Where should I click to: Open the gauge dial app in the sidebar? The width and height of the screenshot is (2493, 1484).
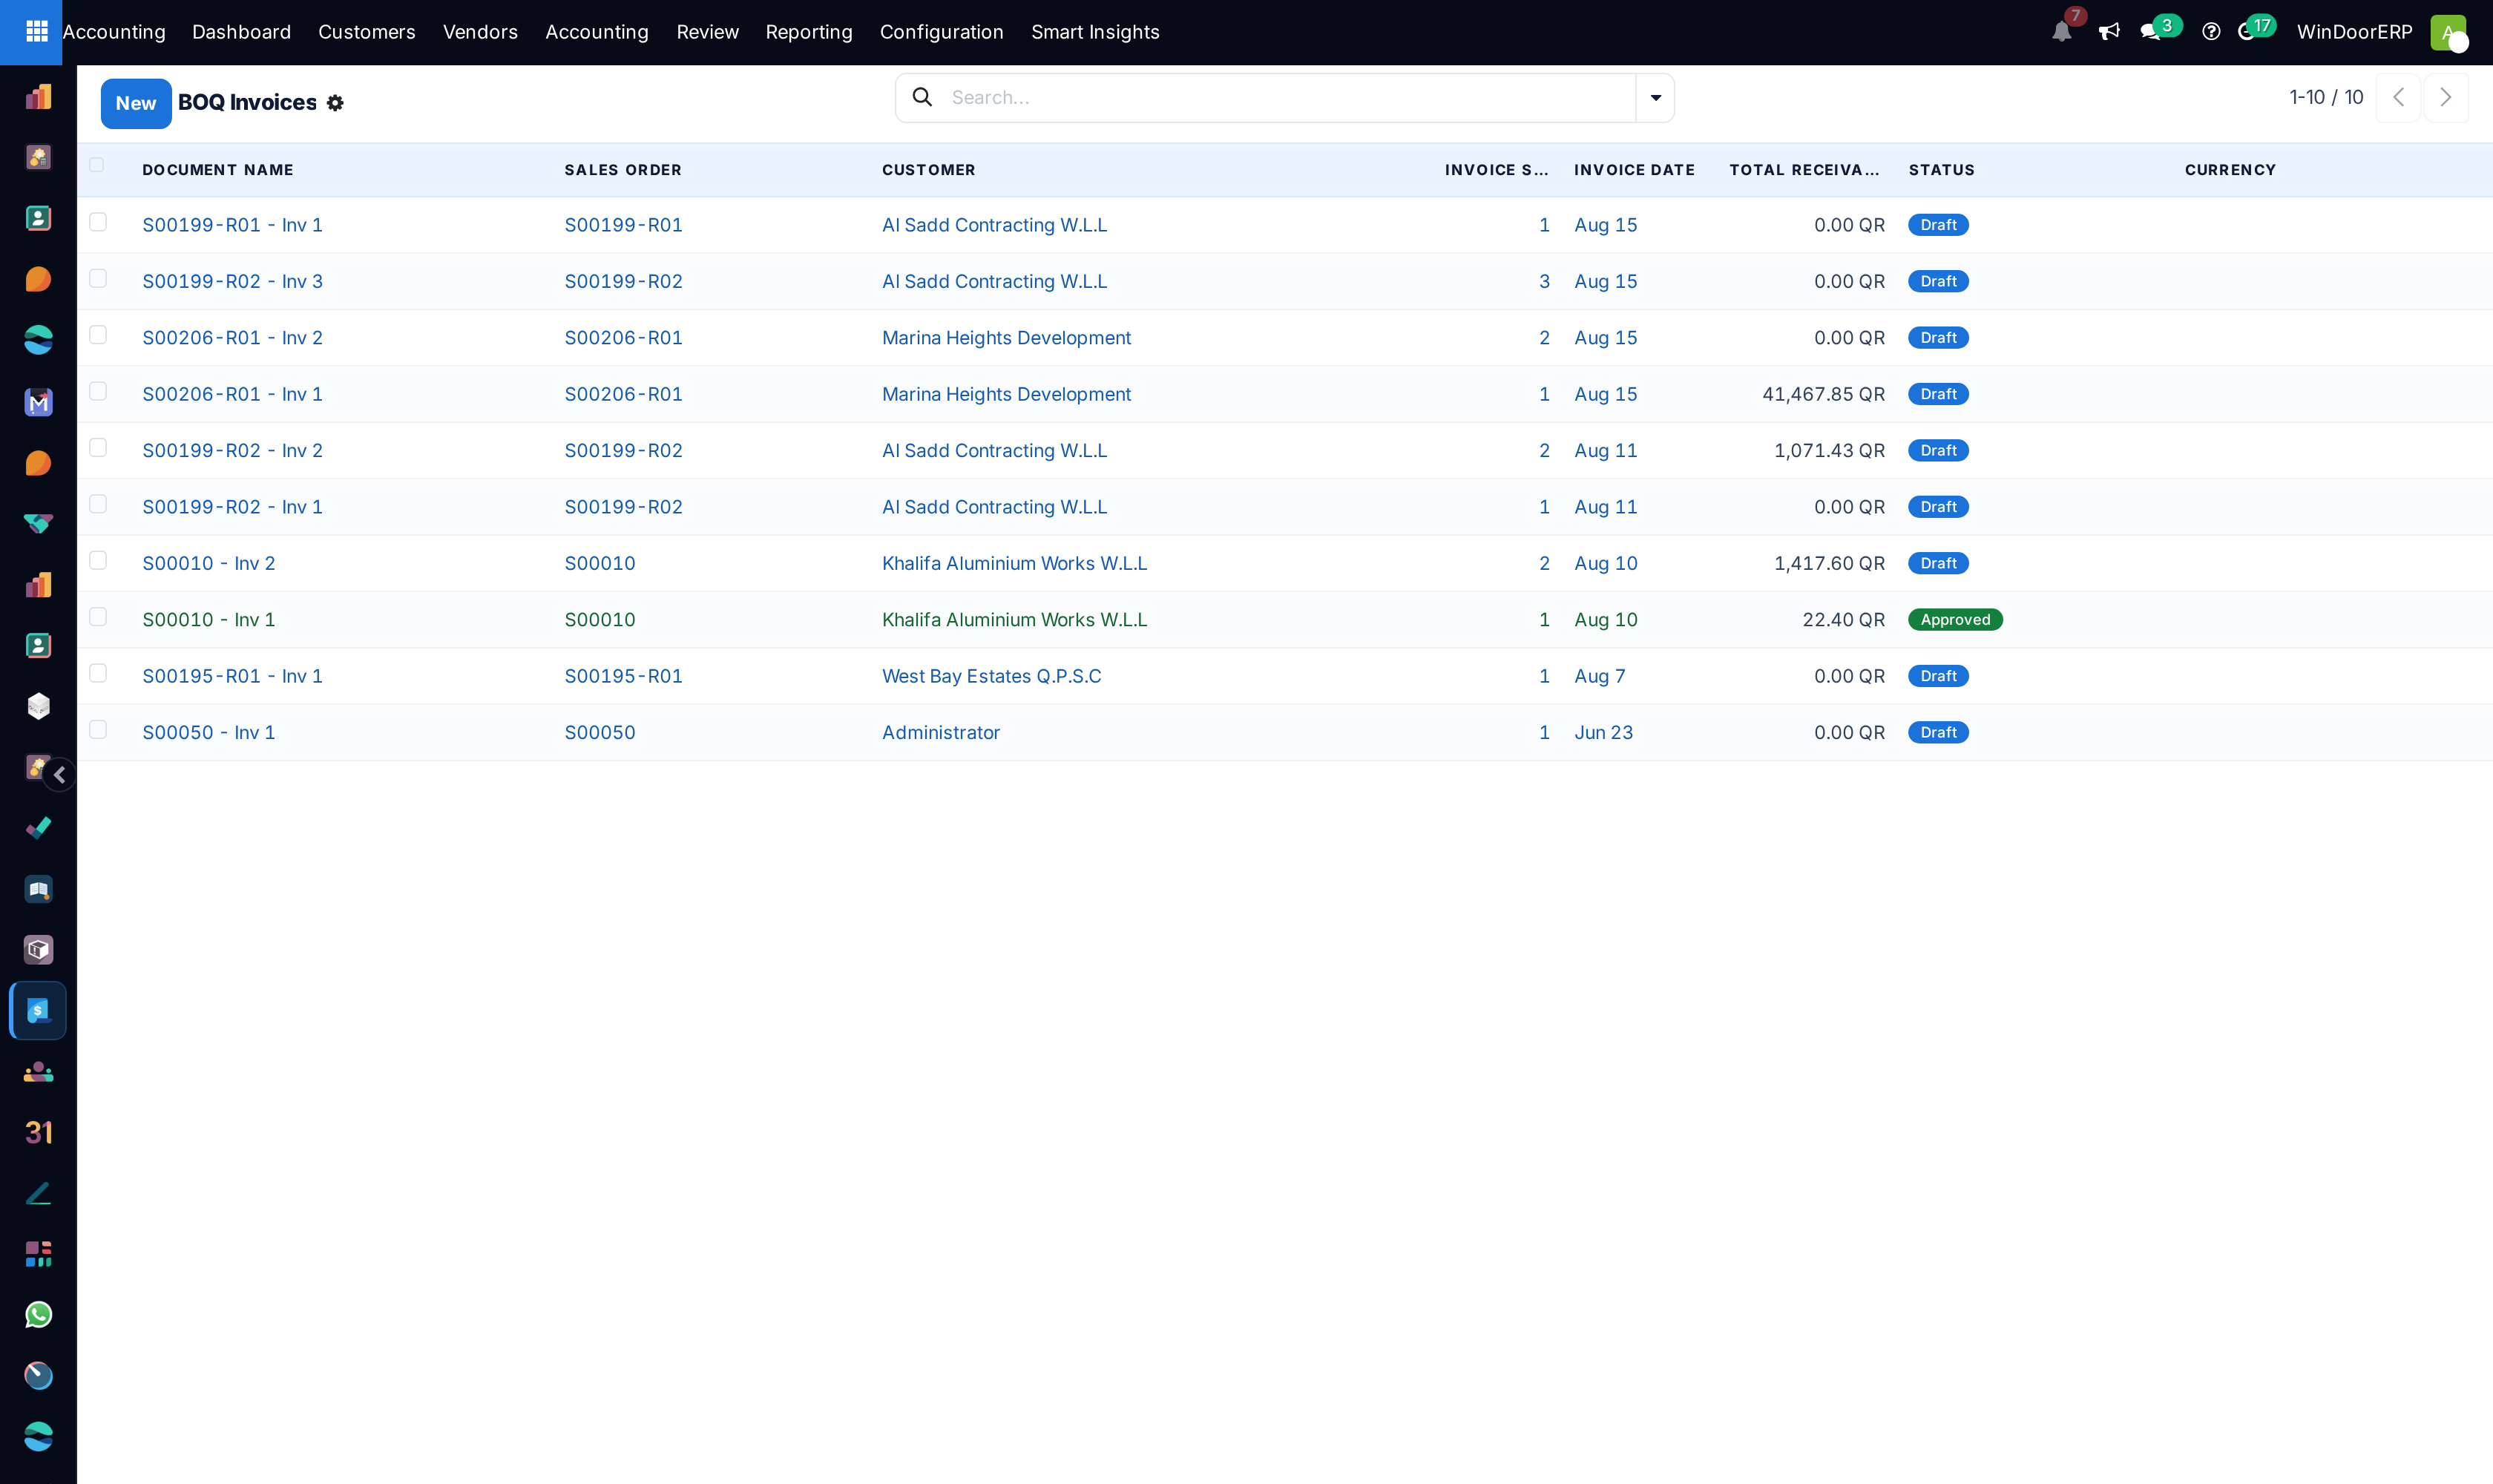tap(38, 1376)
